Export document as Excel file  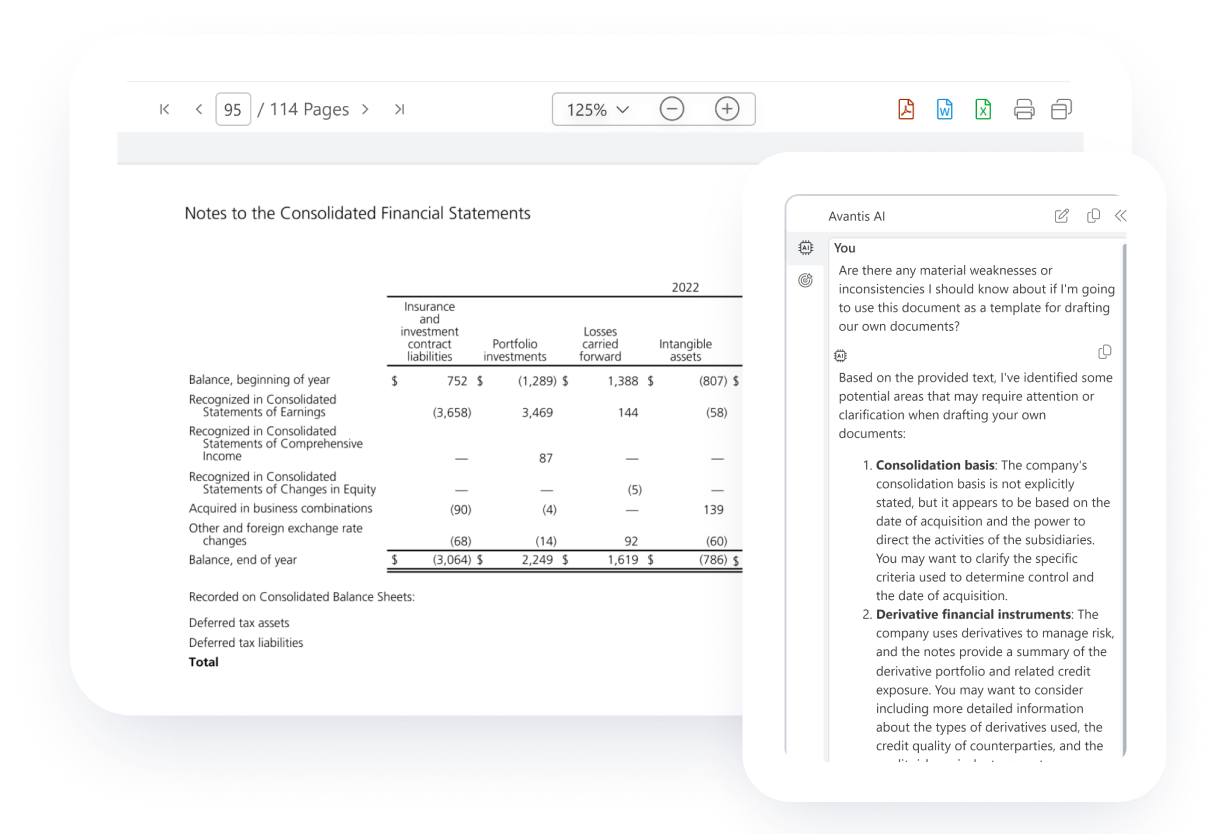point(983,109)
